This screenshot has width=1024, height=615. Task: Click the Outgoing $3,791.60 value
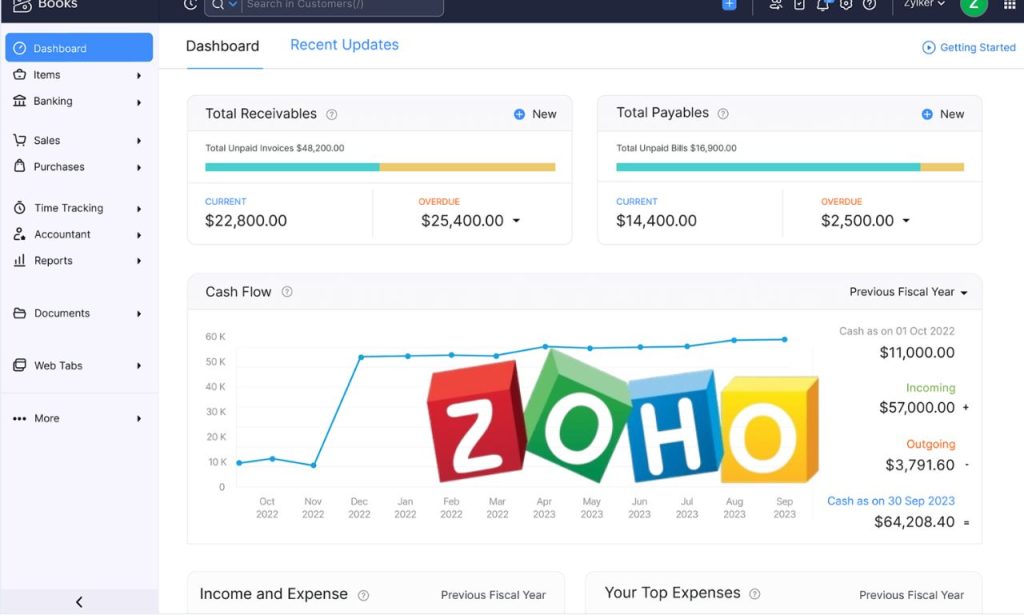coord(920,465)
